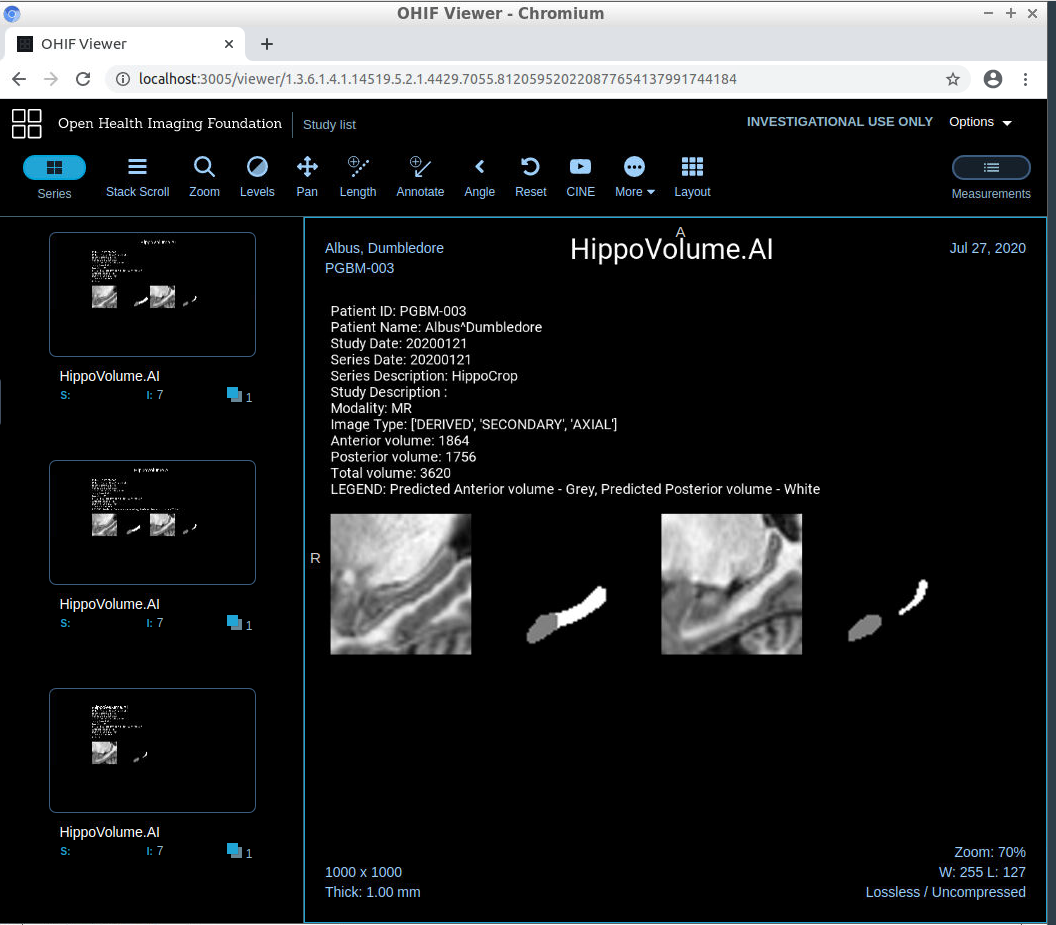Select the Length measurement tool

[x=358, y=177]
